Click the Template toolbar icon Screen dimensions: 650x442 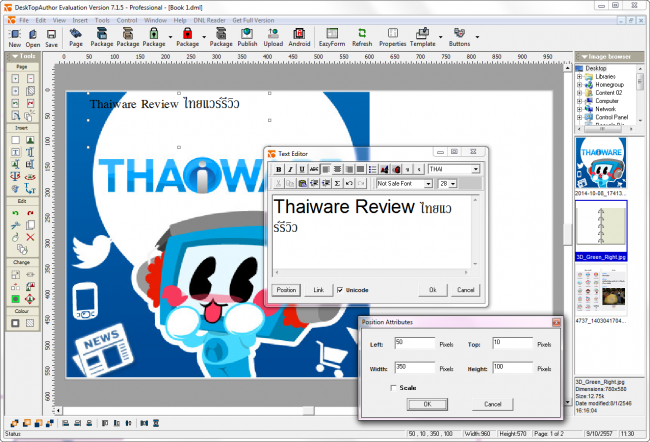pos(422,38)
